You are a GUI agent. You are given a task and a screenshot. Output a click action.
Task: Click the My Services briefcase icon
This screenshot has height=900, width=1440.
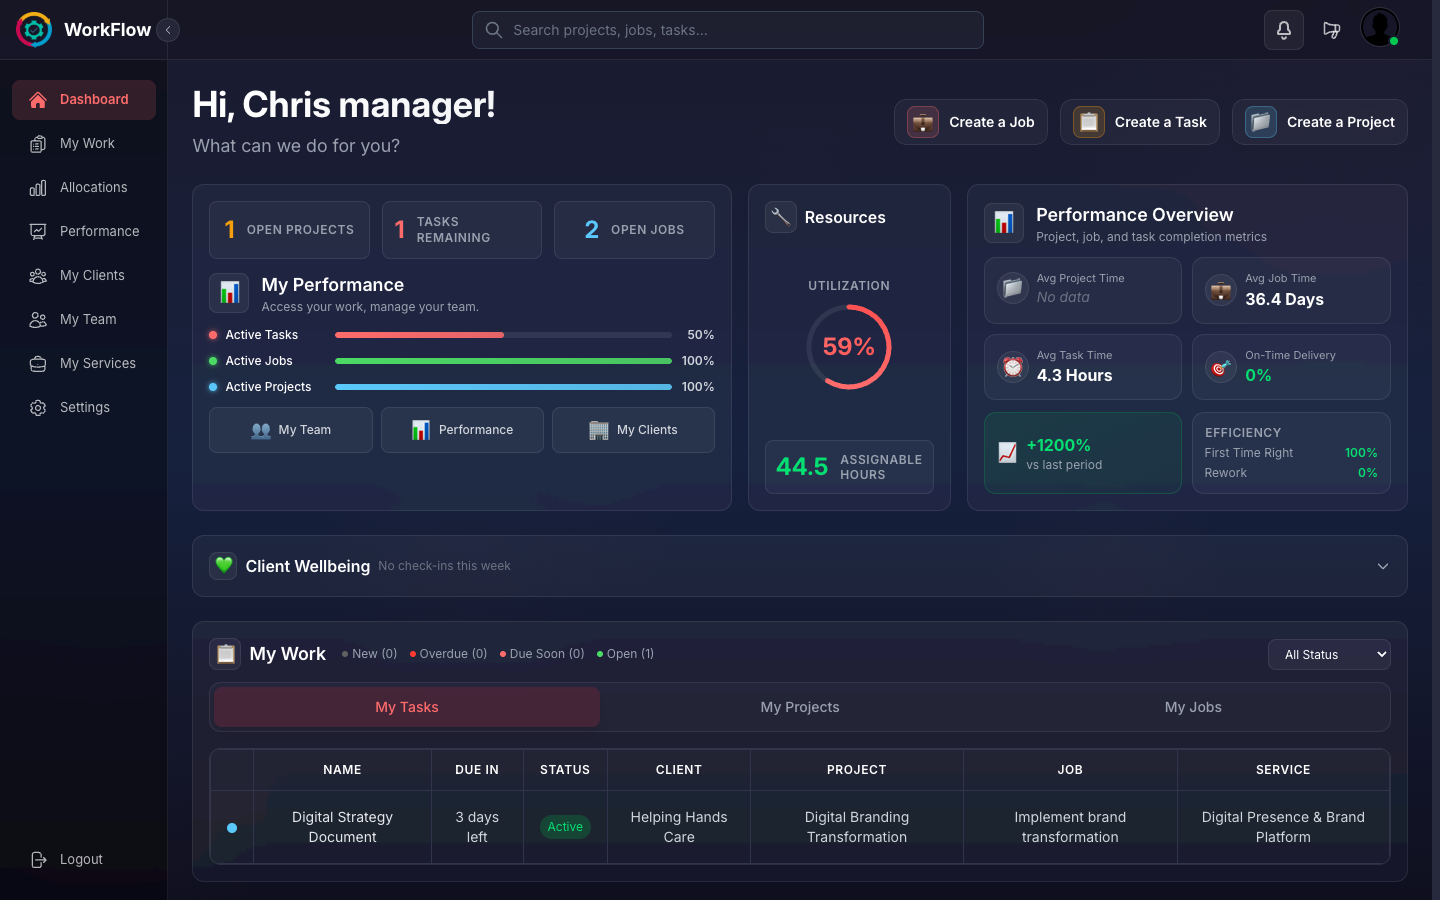pos(38,363)
